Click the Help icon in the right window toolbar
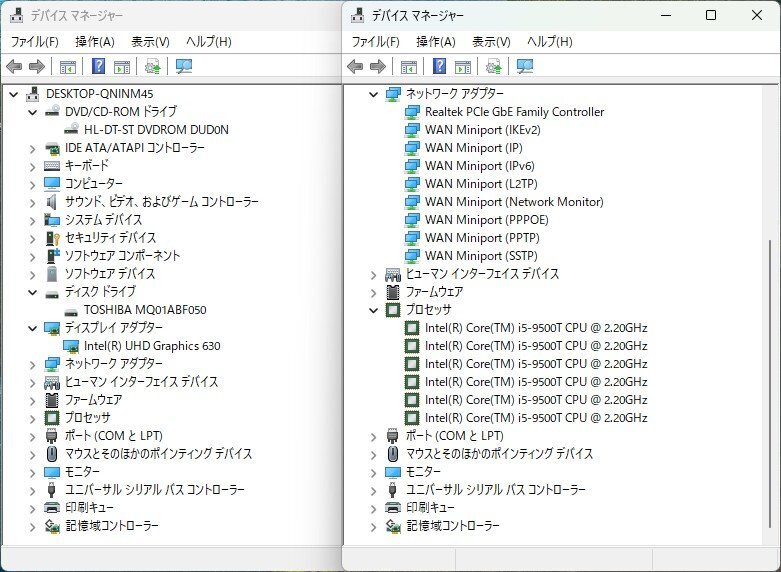 (439, 67)
